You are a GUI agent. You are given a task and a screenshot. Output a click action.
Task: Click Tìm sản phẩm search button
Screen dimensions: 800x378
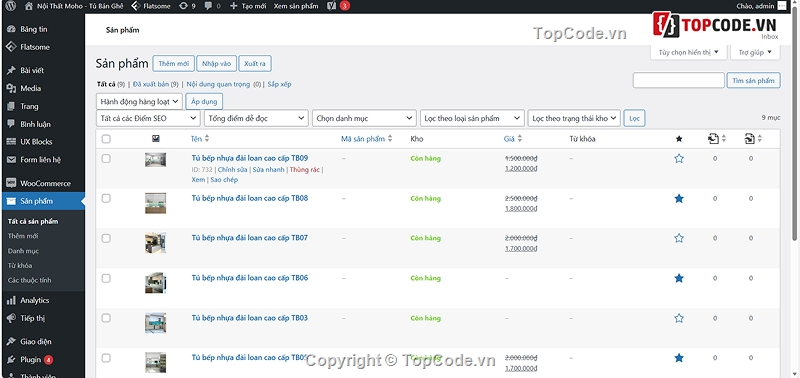tap(754, 81)
